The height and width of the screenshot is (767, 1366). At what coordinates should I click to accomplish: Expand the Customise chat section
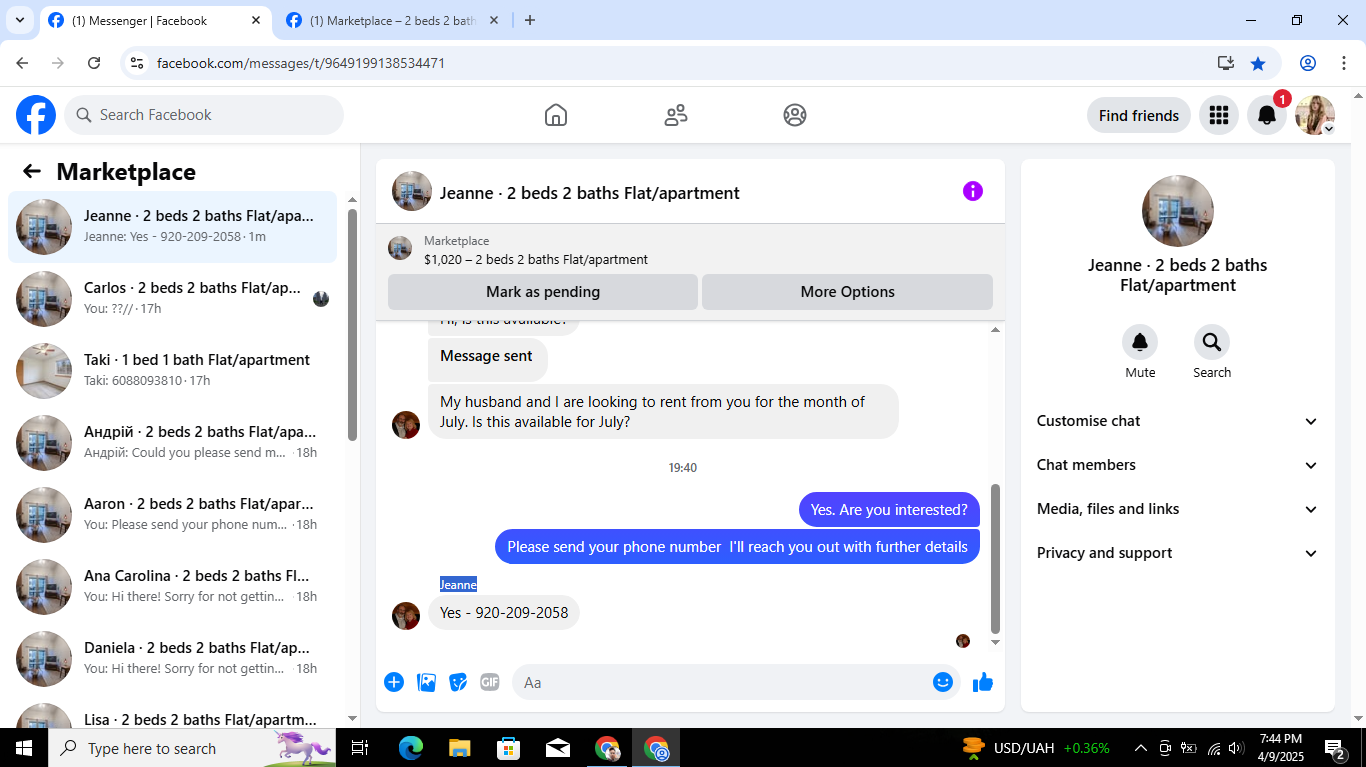click(x=1178, y=421)
